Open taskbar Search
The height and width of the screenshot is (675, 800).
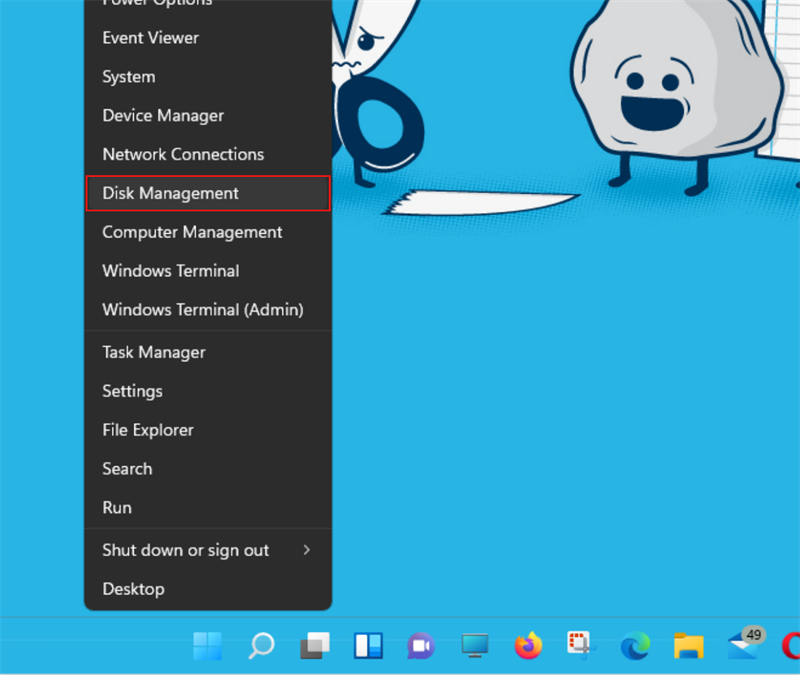pyautogui.click(x=261, y=648)
